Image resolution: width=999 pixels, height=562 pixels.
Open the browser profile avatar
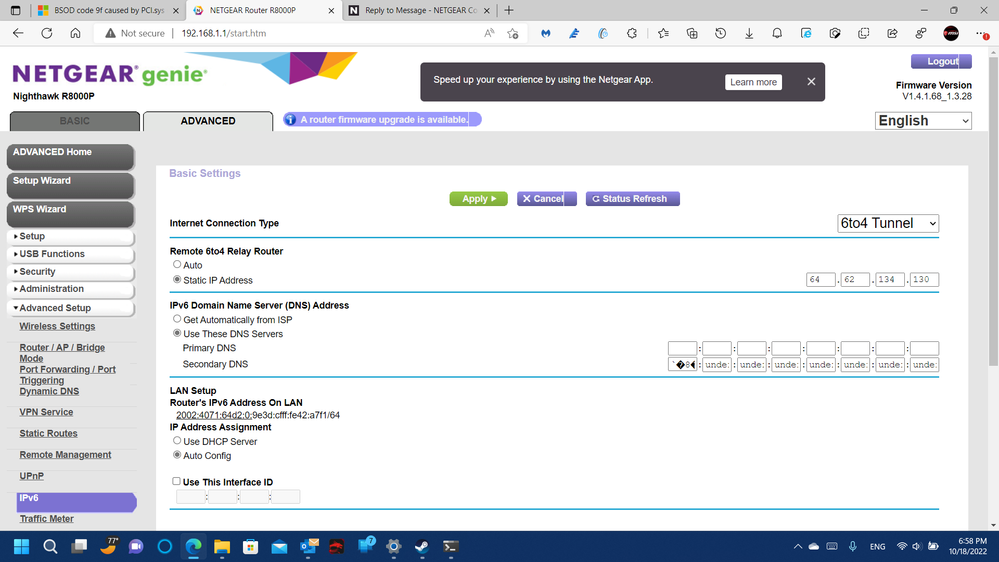[951, 33]
